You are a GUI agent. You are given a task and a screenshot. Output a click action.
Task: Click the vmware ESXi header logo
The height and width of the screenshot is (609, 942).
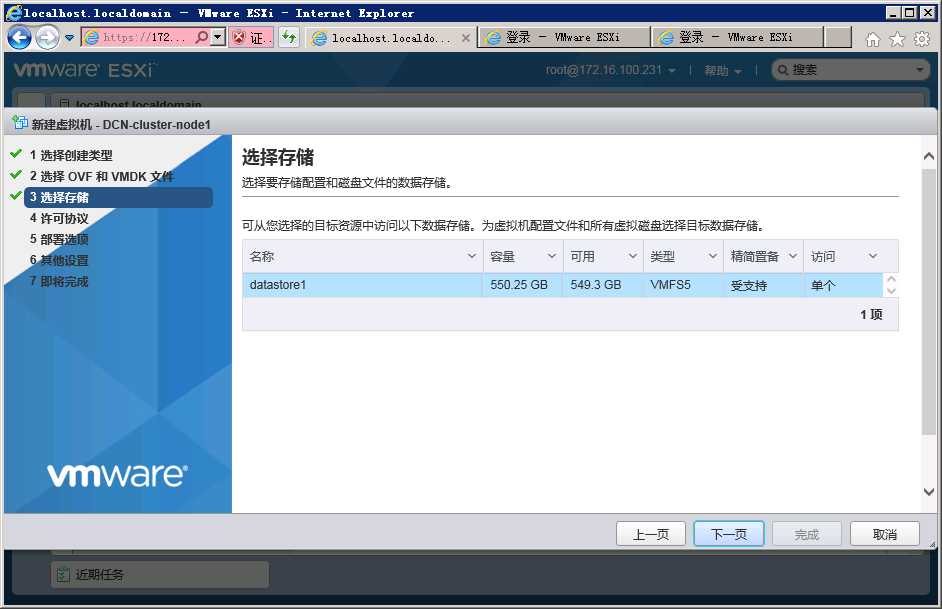(84, 70)
